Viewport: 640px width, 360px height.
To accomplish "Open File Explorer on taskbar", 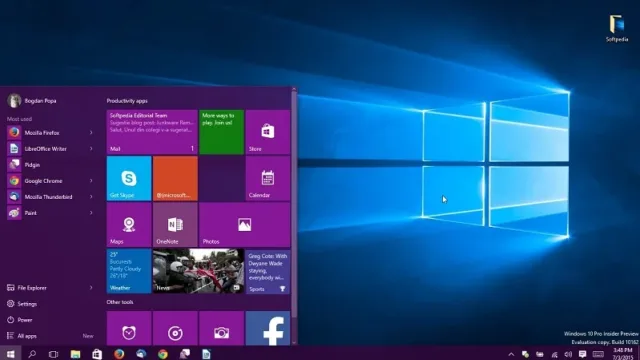I will click(x=76, y=354).
